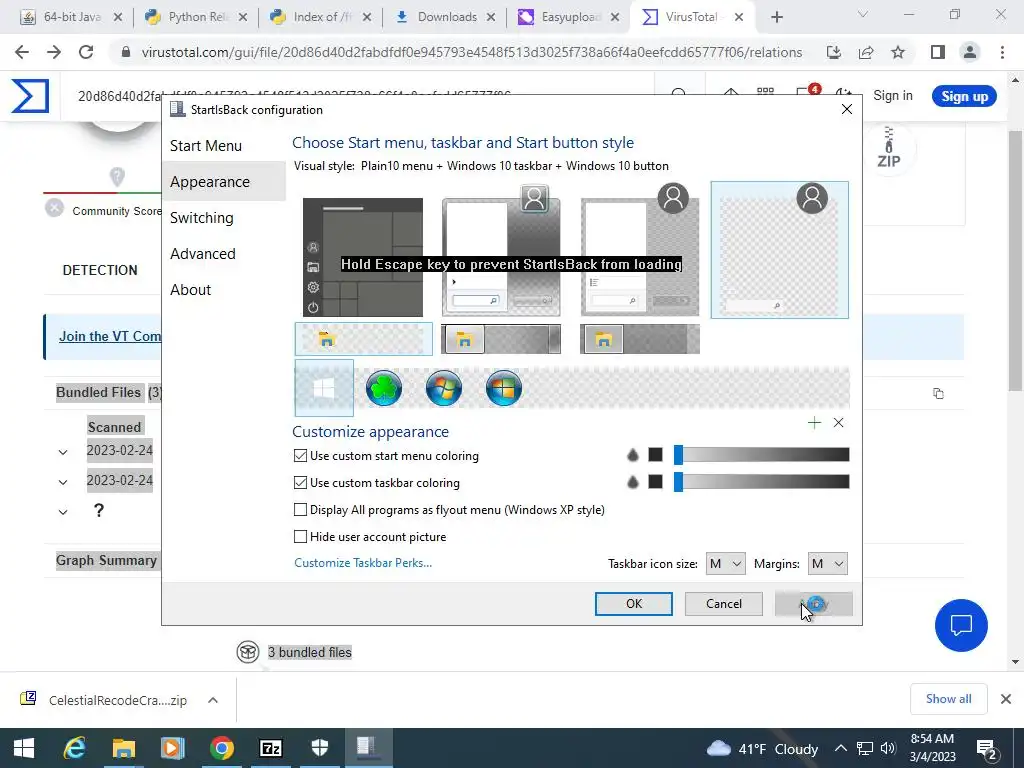This screenshot has width=1024, height=768.
Task: Click the VirusTotal logo
Action: (x=30, y=96)
